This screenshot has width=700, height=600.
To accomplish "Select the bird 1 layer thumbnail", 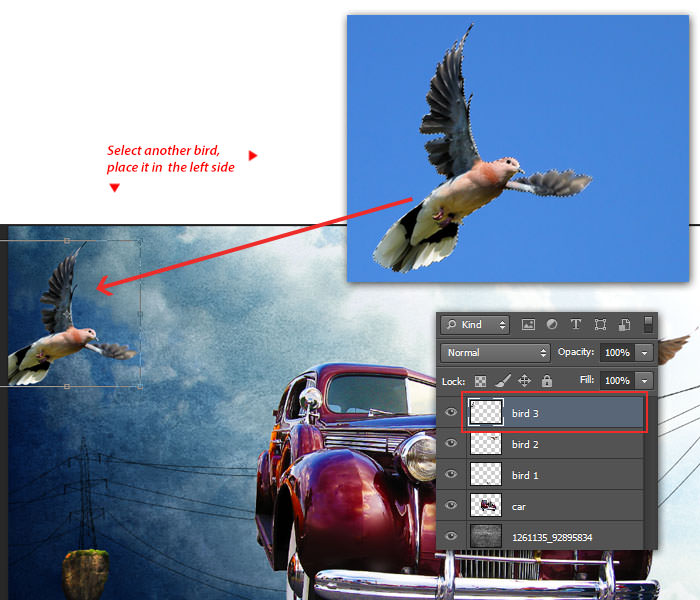I will pyautogui.click(x=486, y=474).
